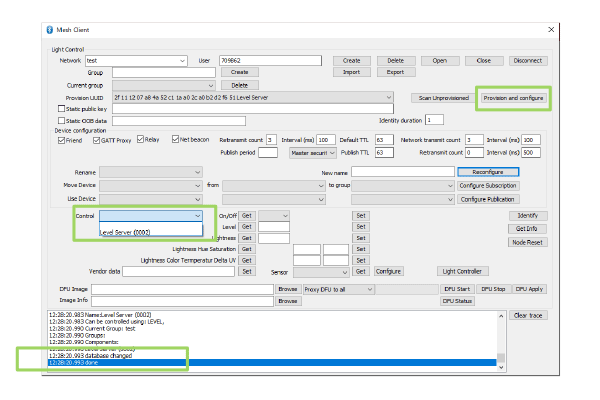Click the Lightness Hue Saturation Get button

(x=247, y=249)
